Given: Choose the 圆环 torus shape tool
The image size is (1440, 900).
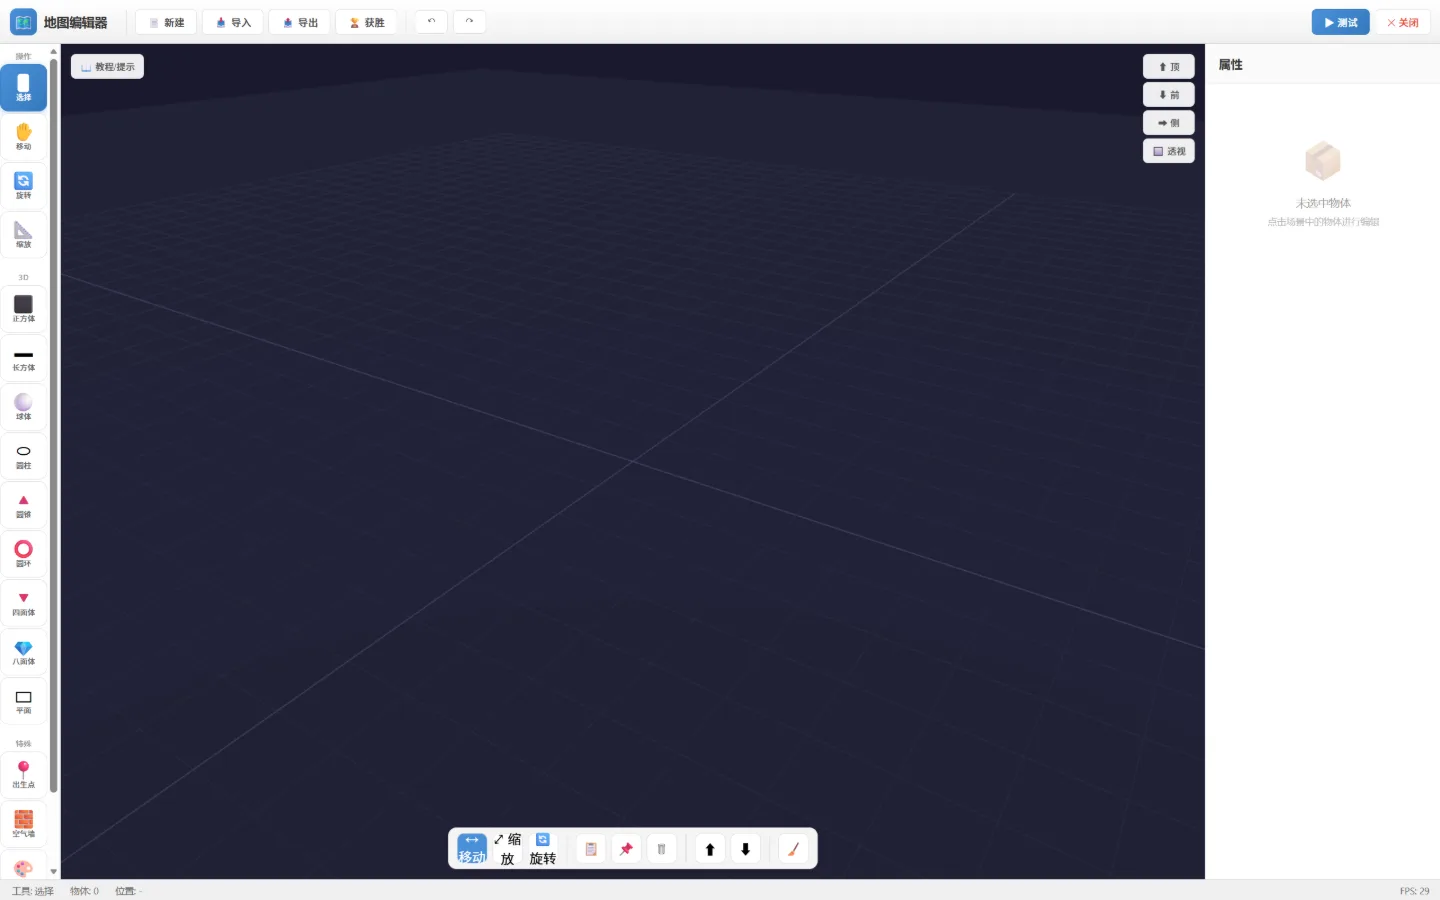Looking at the screenshot, I should (x=23, y=554).
